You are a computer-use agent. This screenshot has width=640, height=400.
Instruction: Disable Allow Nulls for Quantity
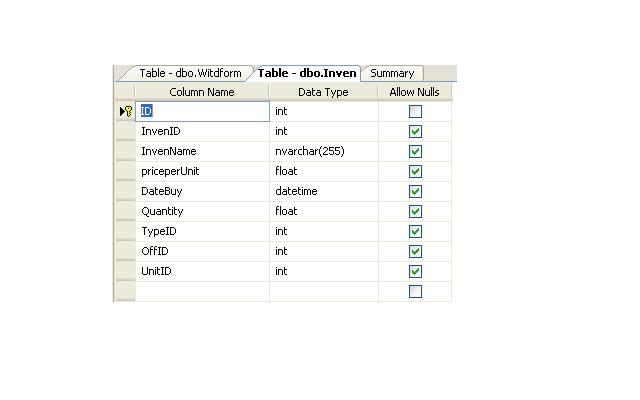pyautogui.click(x=415, y=211)
